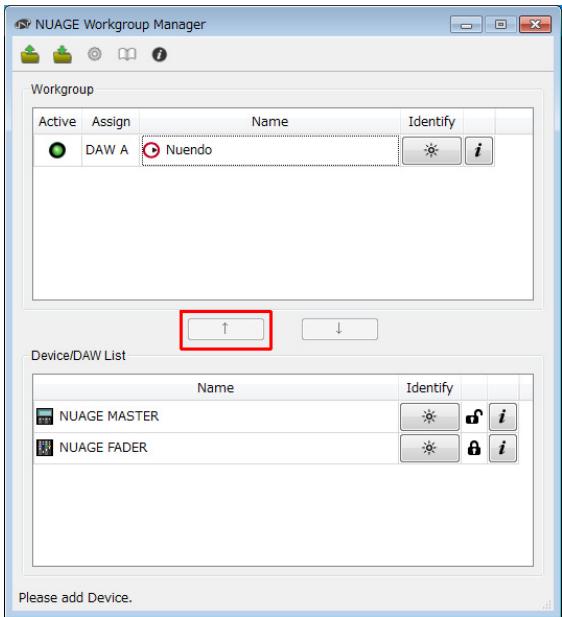This screenshot has height=617, width=562.
Task: Show info for the Nuendo row
Action: pos(479,150)
